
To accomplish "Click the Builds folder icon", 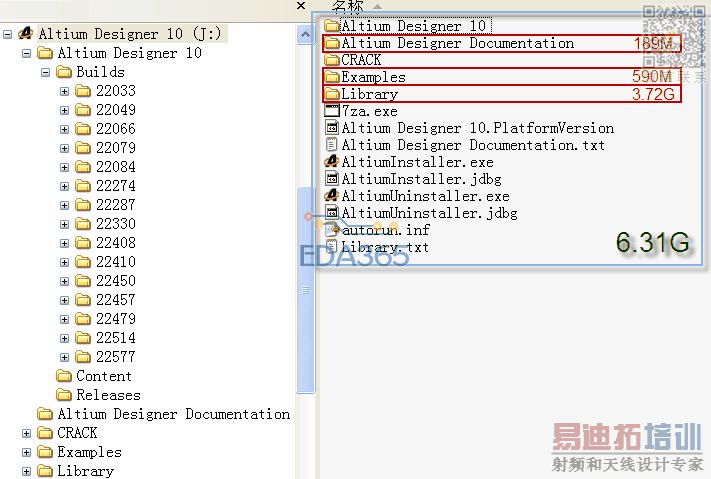I will click(x=64, y=72).
